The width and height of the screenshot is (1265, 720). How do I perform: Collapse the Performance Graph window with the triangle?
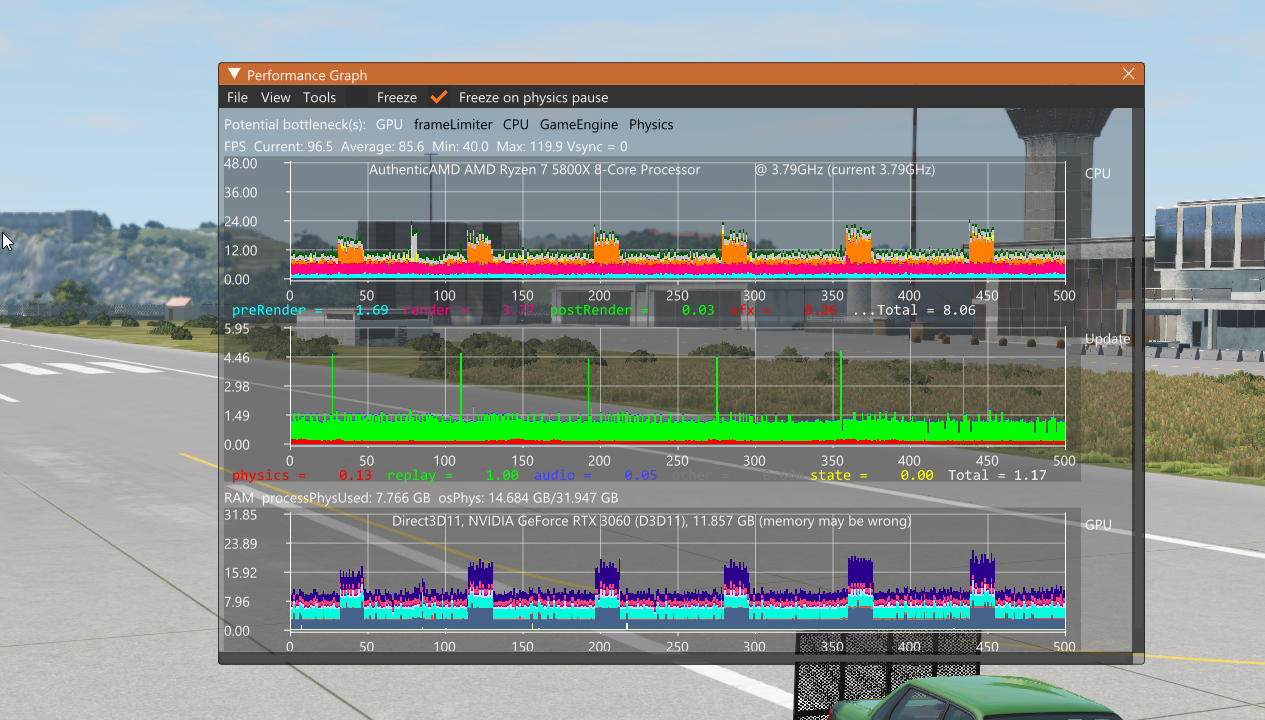coord(234,74)
